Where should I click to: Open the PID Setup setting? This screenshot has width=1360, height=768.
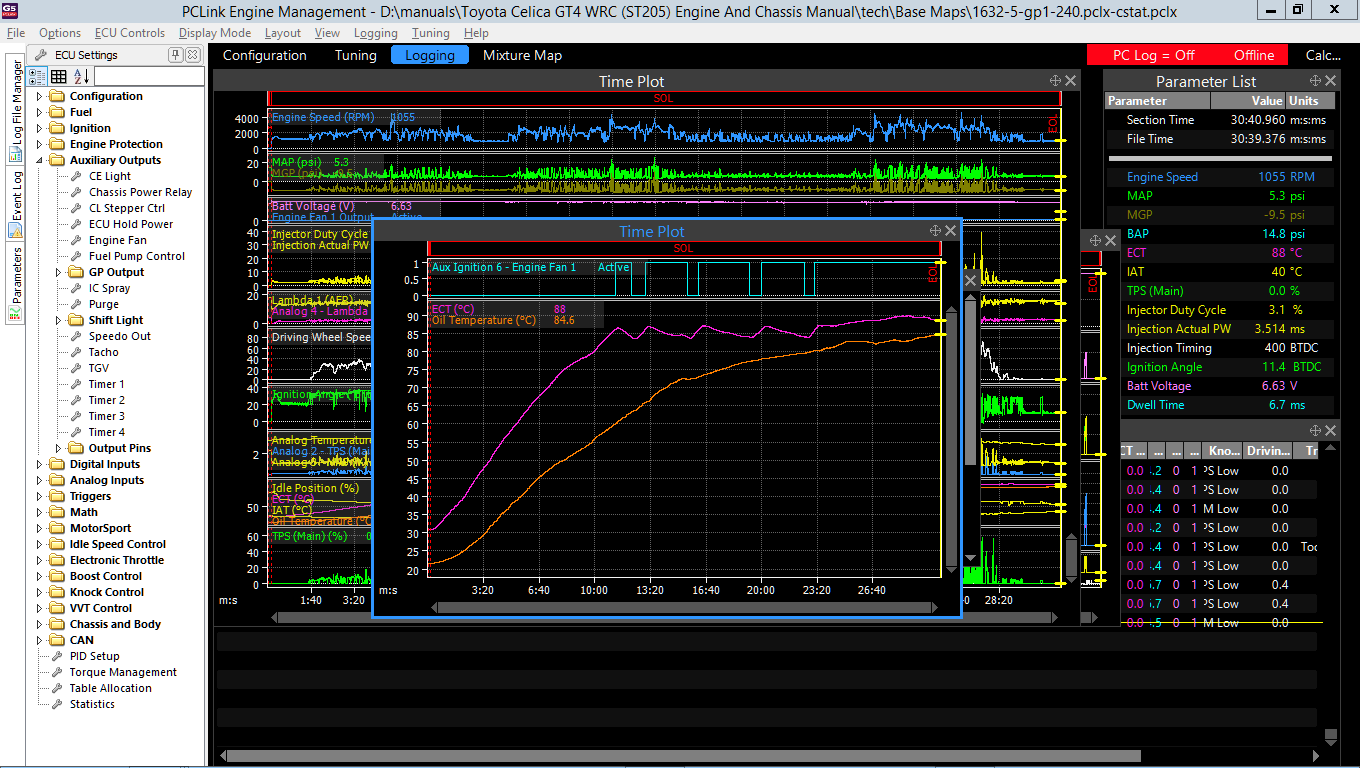94,656
